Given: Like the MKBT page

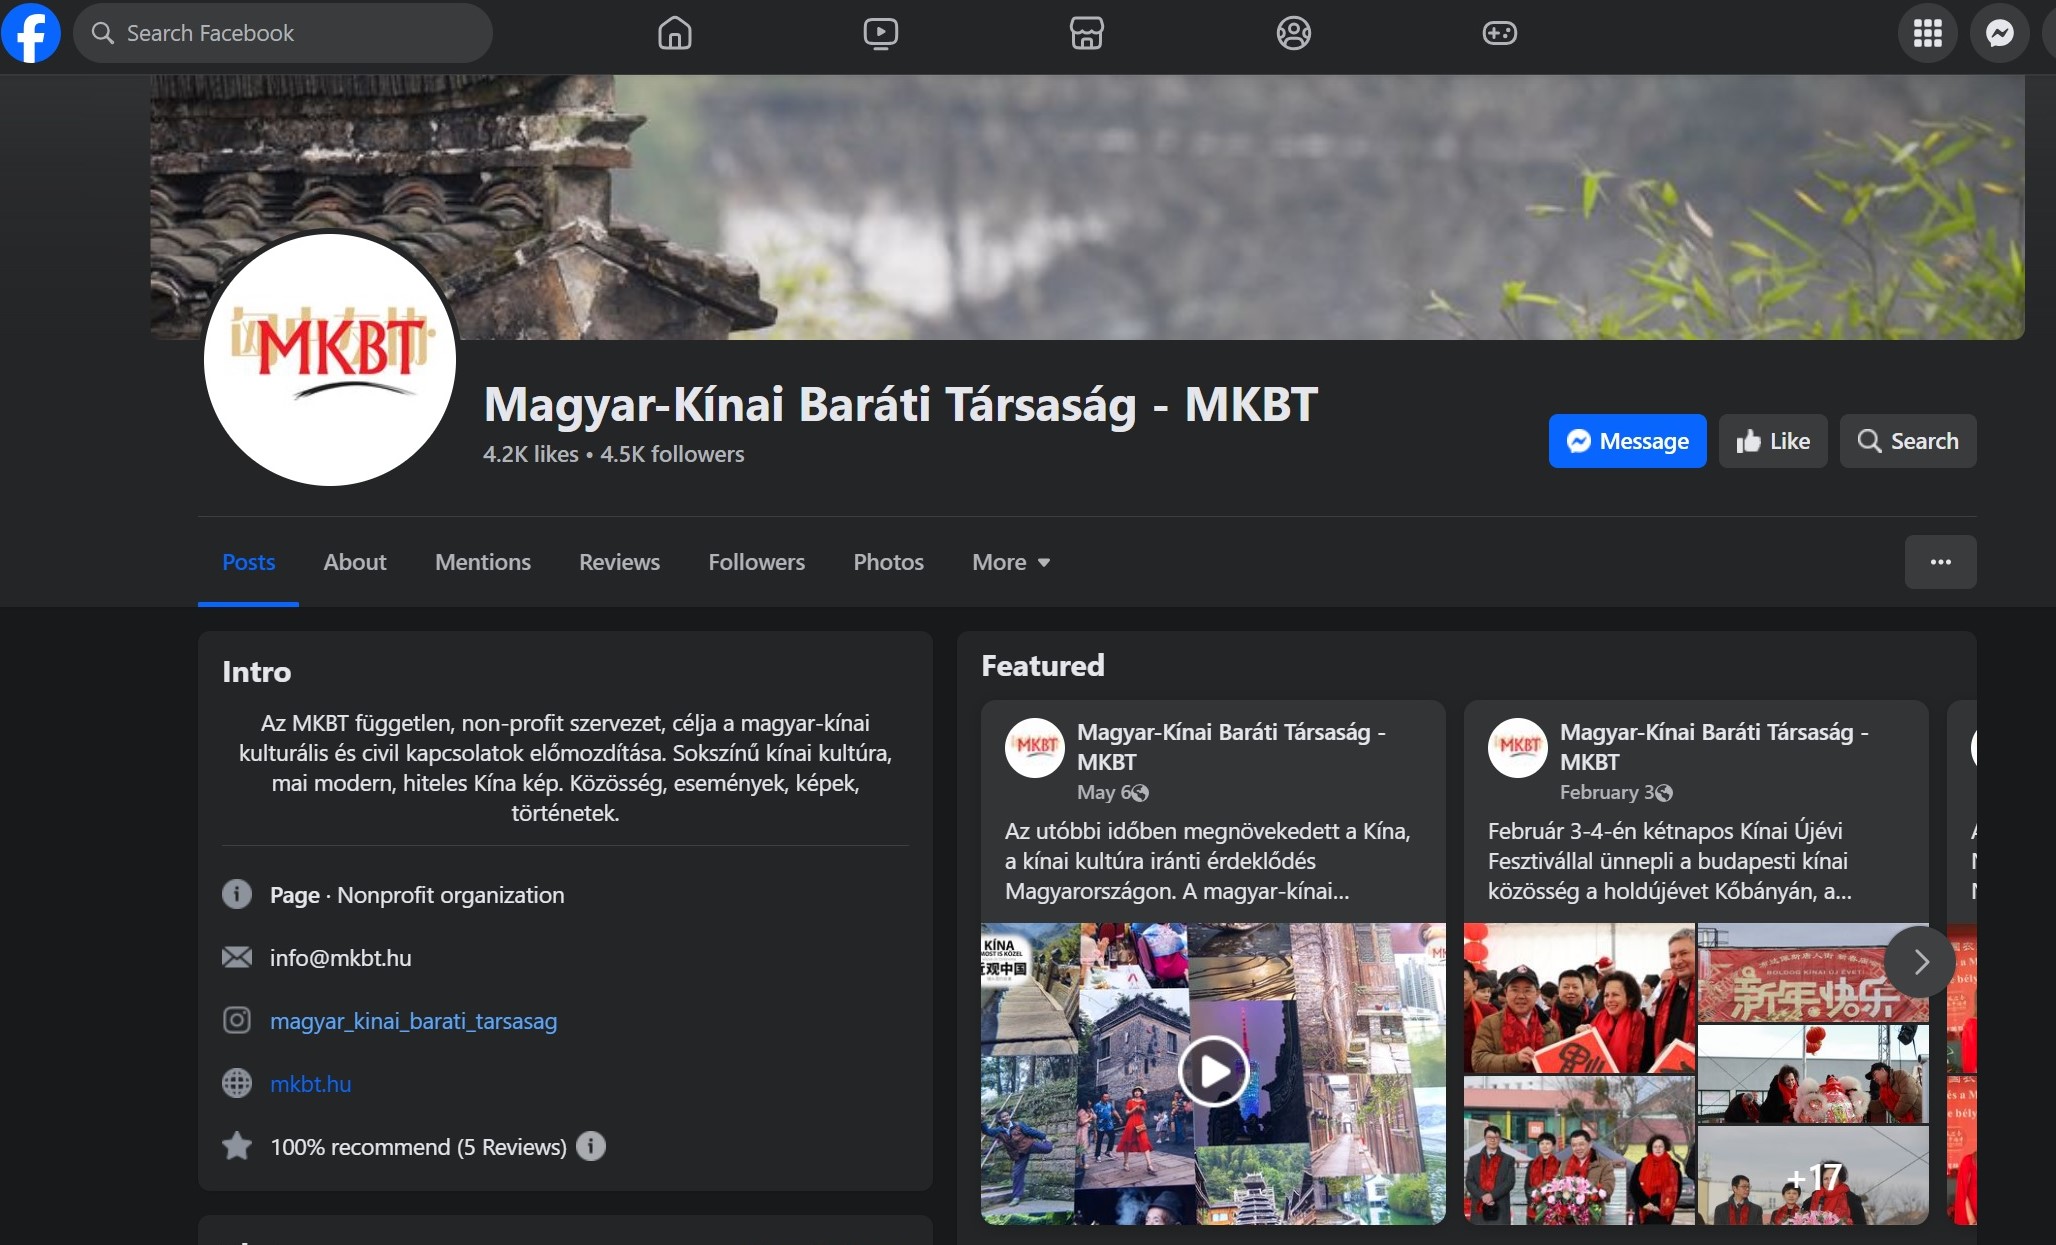Looking at the screenshot, I should (x=1773, y=441).
